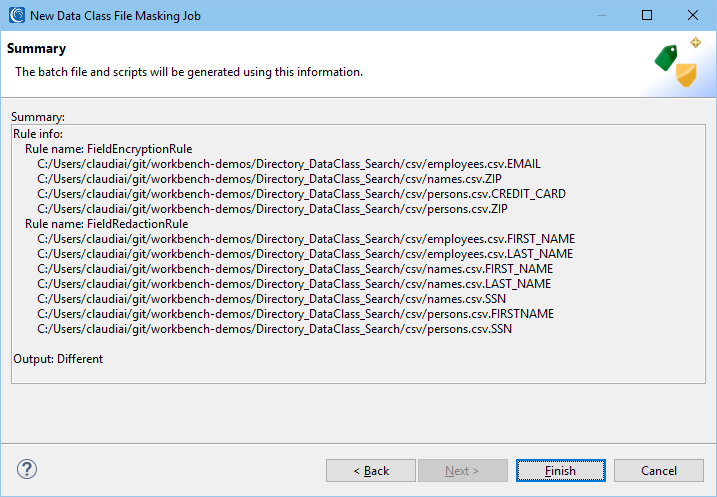
Task: Click the green tag icon in the banner
Action: pyautogui.click(x=666, y=58)
